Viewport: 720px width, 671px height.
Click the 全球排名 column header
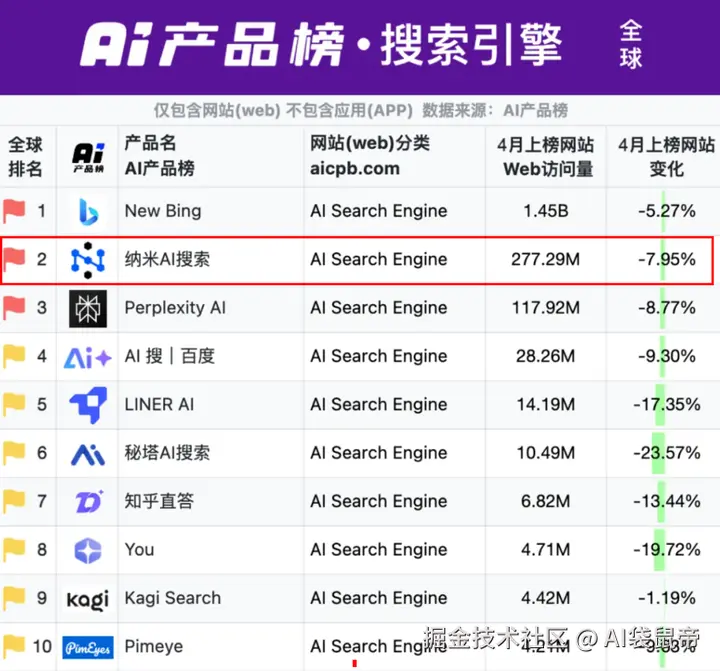click(x=25, y=157)
